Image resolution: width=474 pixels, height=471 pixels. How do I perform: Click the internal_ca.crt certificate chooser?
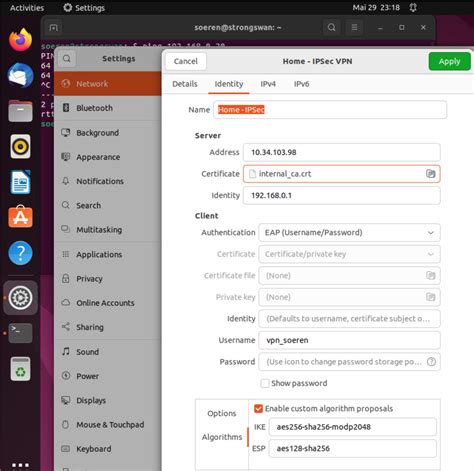[x=342, y=174]
